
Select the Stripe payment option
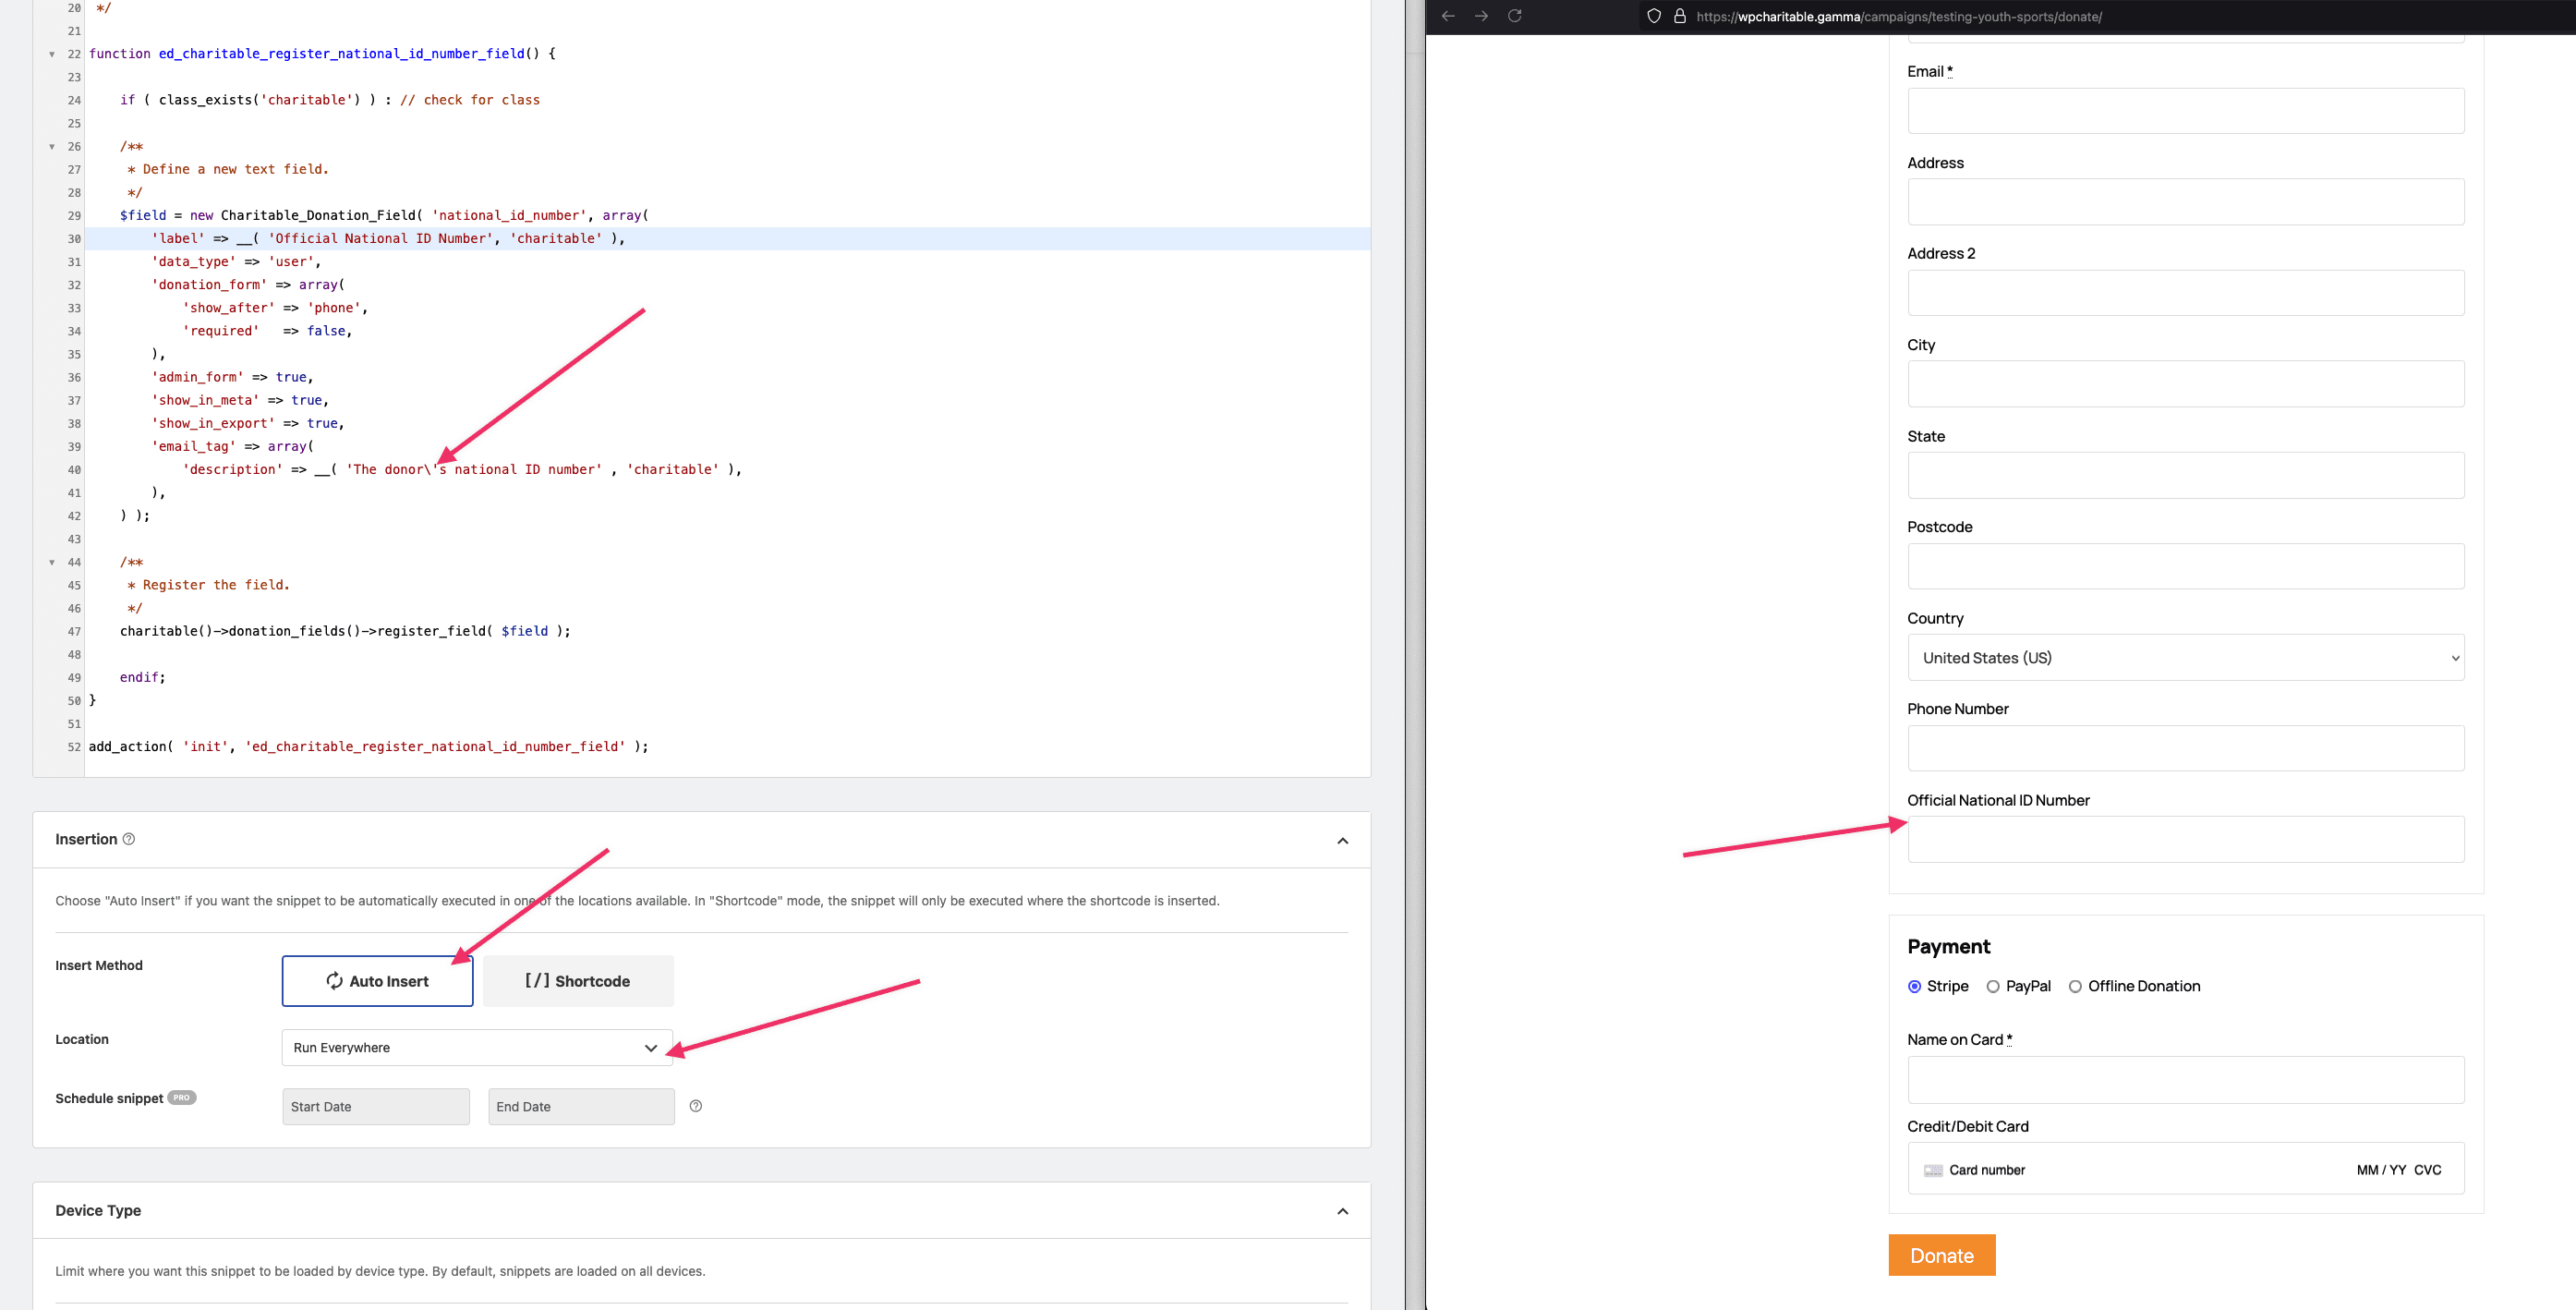(1915, 986)
